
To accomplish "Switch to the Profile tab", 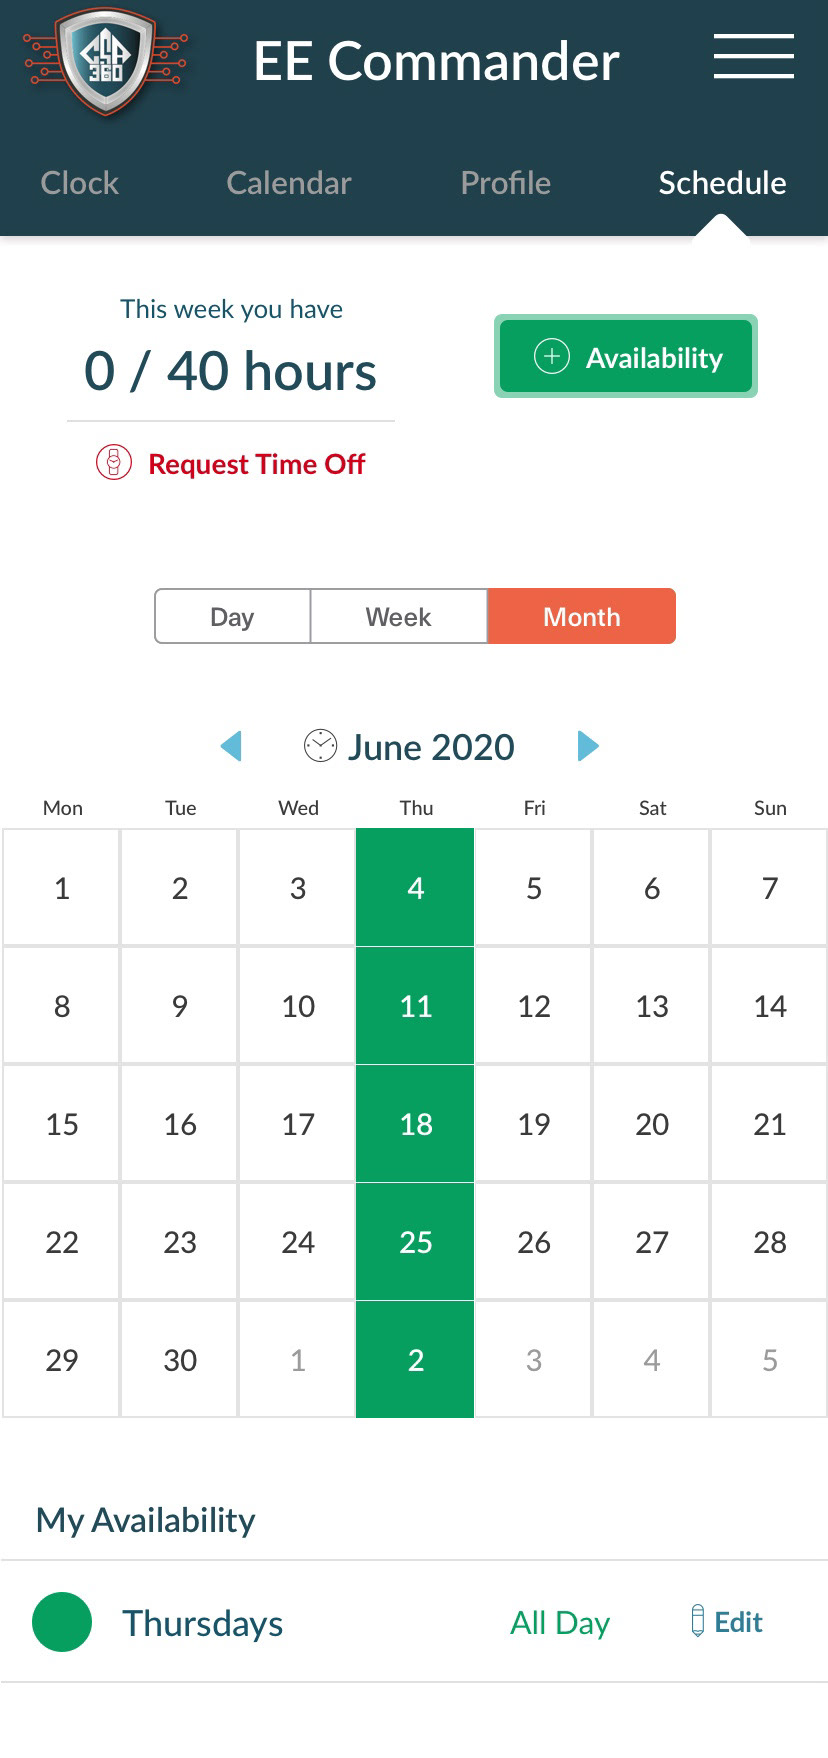I will (505, 183).
